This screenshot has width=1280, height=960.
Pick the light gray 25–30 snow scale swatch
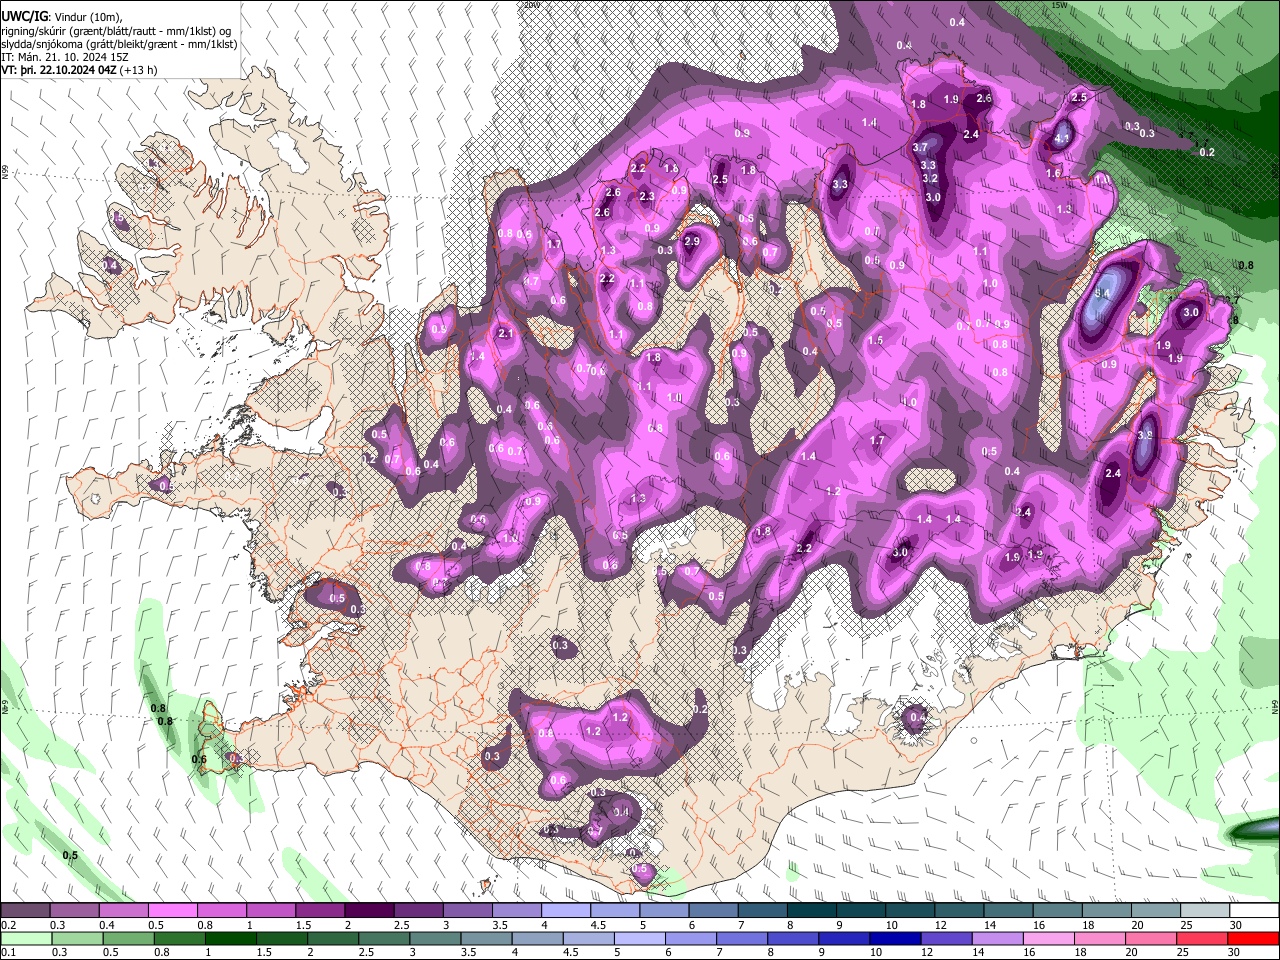(1204, 911)
